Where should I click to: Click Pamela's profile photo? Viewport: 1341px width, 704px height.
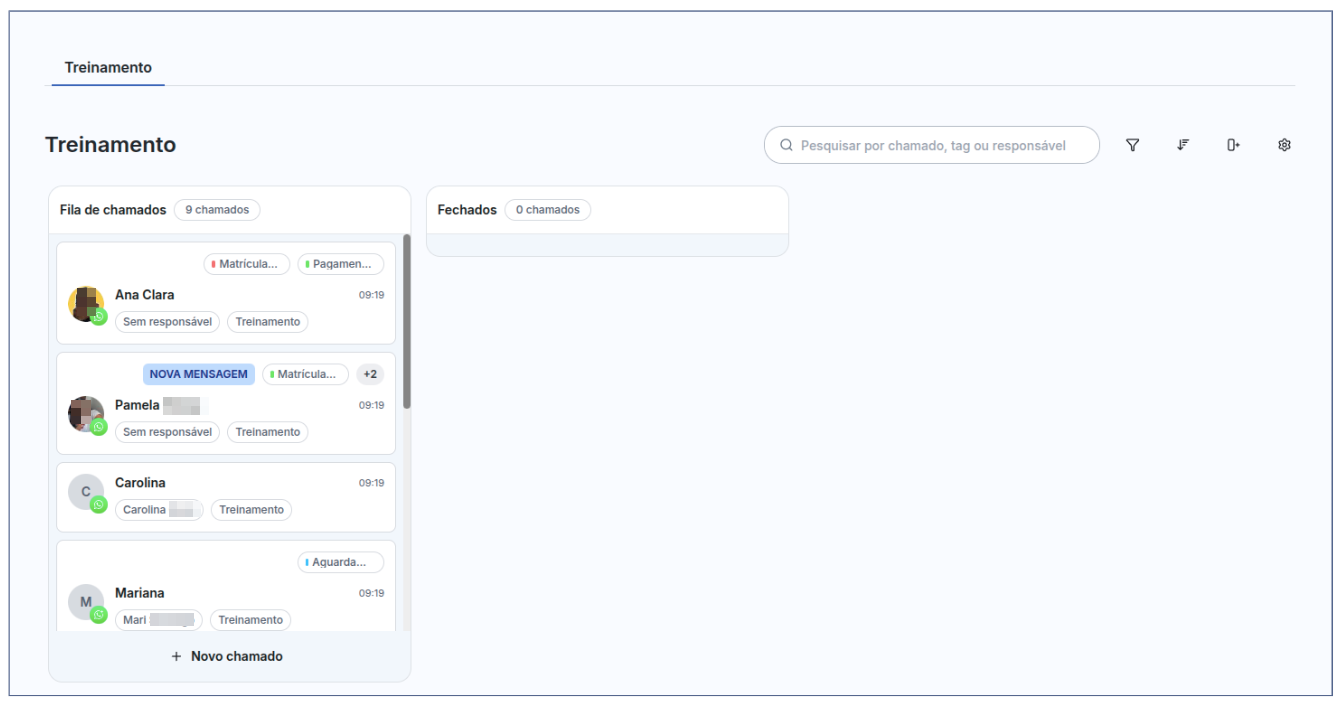click(x=83, y=411)
